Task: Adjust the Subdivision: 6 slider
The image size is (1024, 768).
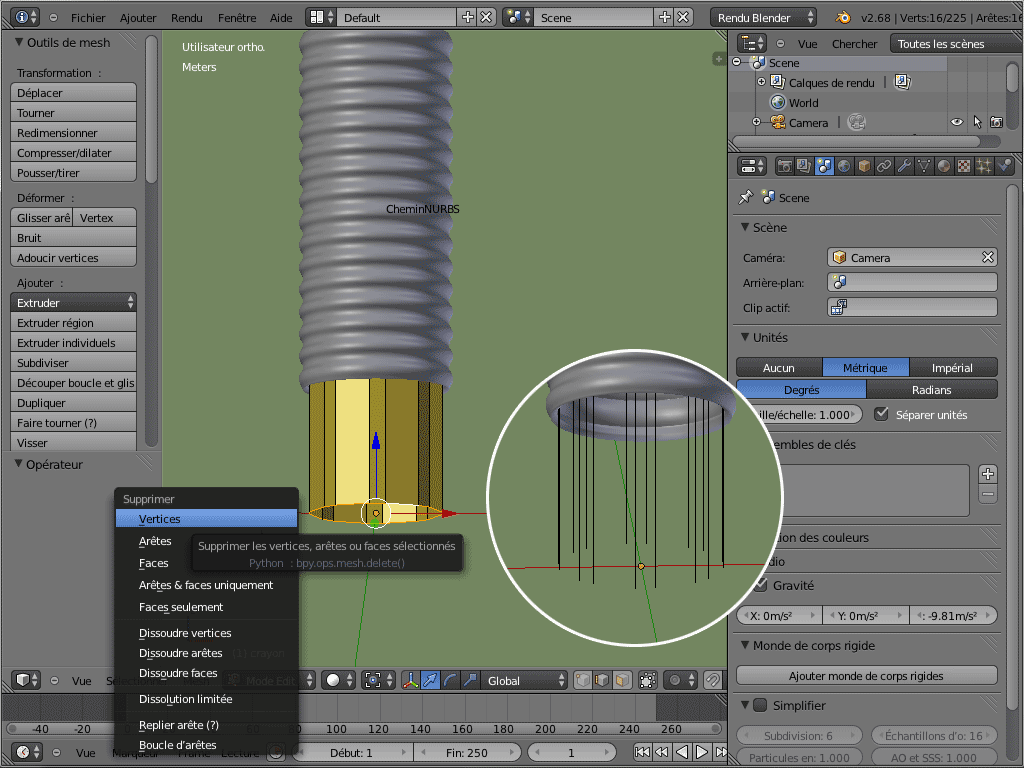Action: click(799, 735)
